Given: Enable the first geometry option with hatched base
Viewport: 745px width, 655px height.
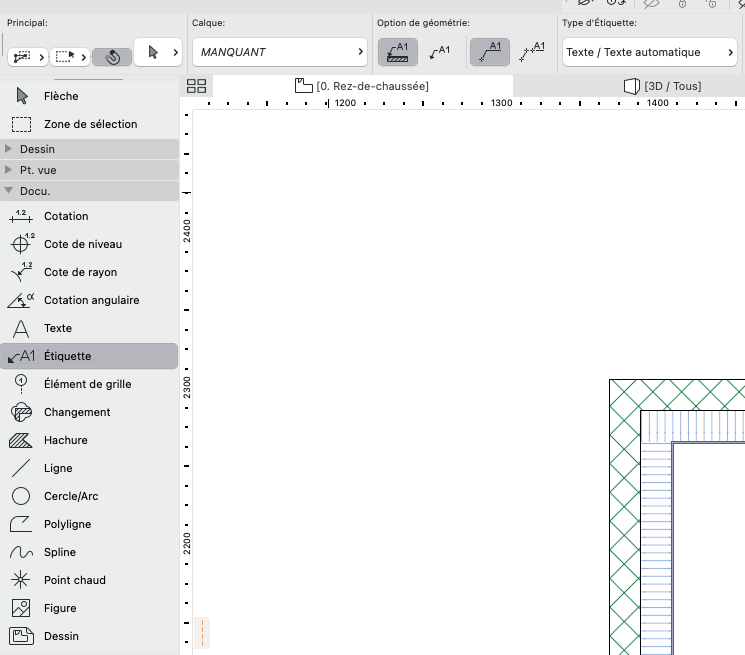Looking at the screenshot, I should [398, 52].
